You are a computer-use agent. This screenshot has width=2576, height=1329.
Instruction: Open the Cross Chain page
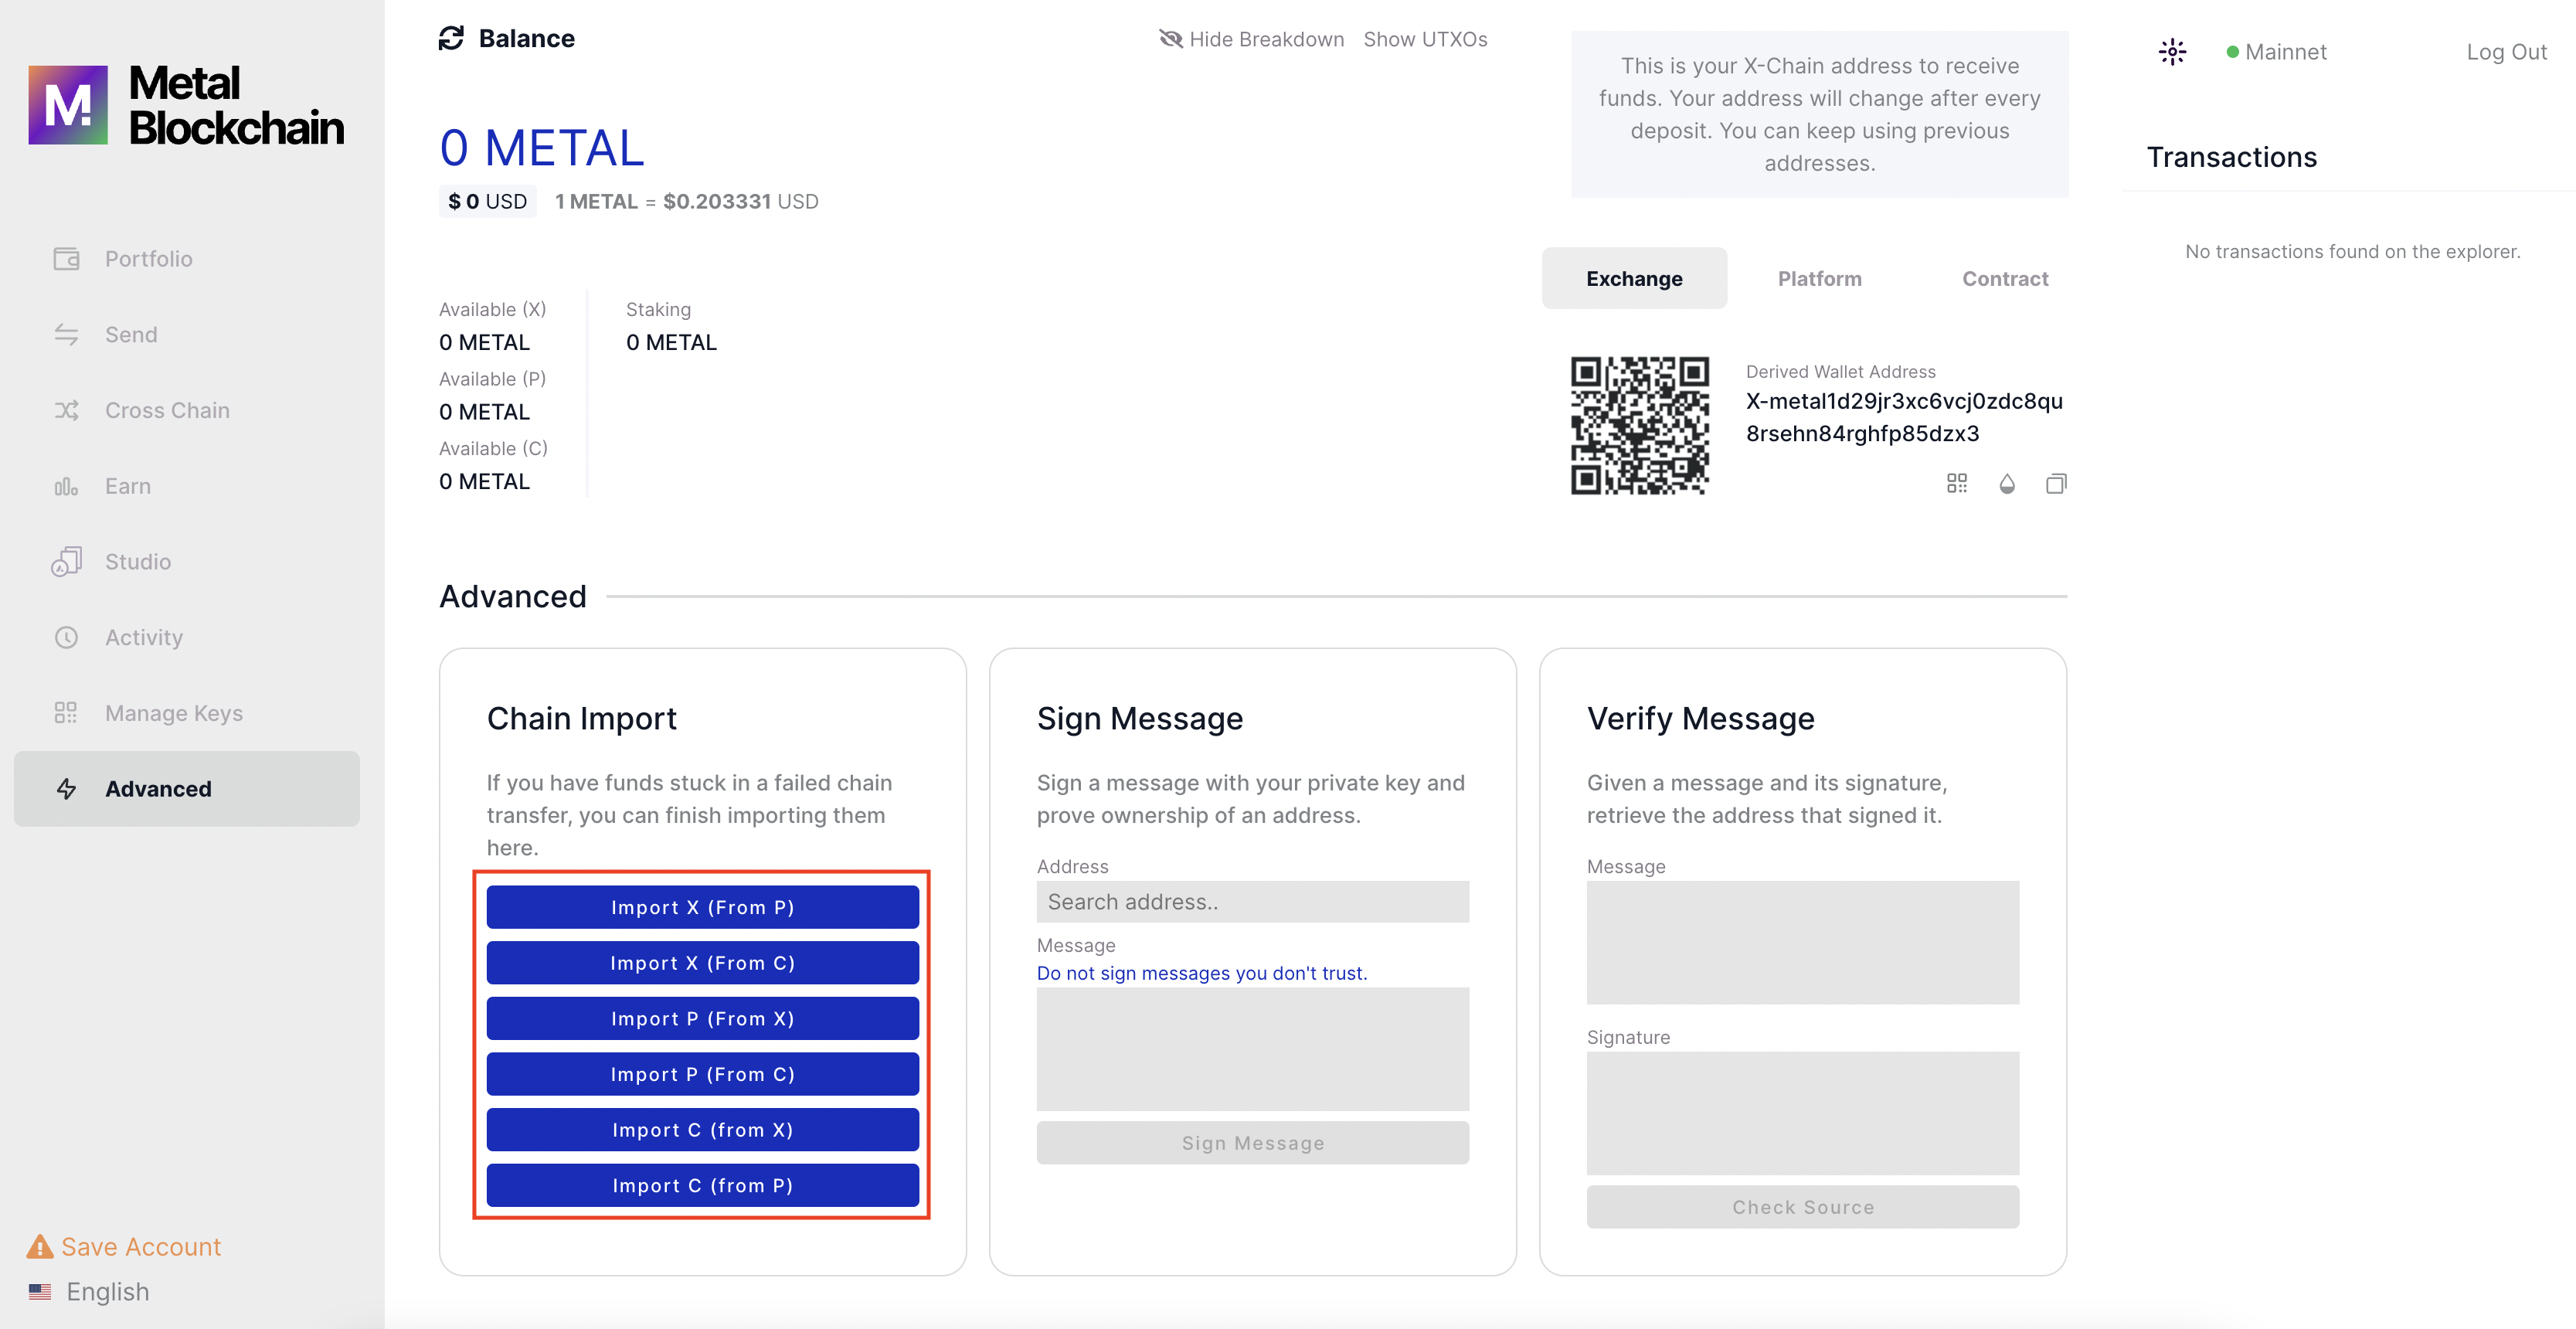(x=167, y=410)
